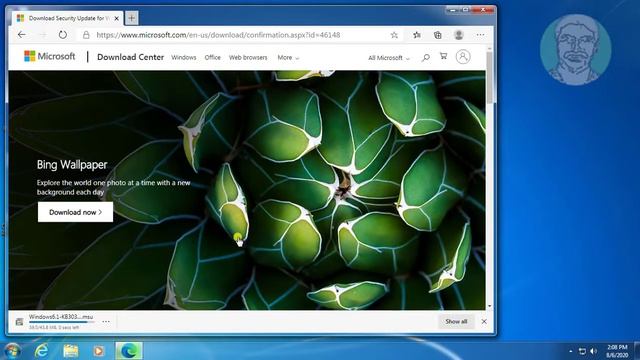This screenshot has height=360, width=640.
Task: Click the Bing Wallpaper heading
Action: click(x=72, y=164)
